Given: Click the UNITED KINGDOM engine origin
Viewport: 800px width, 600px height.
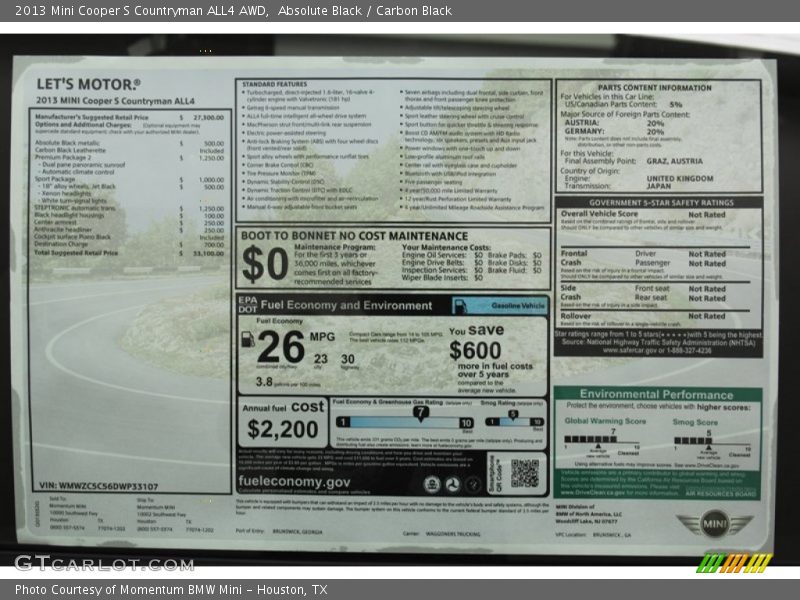Looking at the screenshot, I should point(680,179).
